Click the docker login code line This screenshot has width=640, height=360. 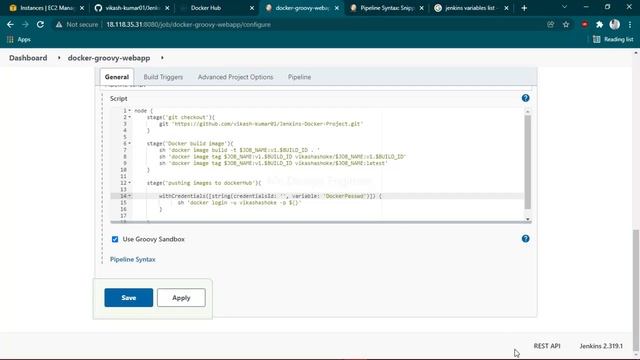[x=240, y=202]
